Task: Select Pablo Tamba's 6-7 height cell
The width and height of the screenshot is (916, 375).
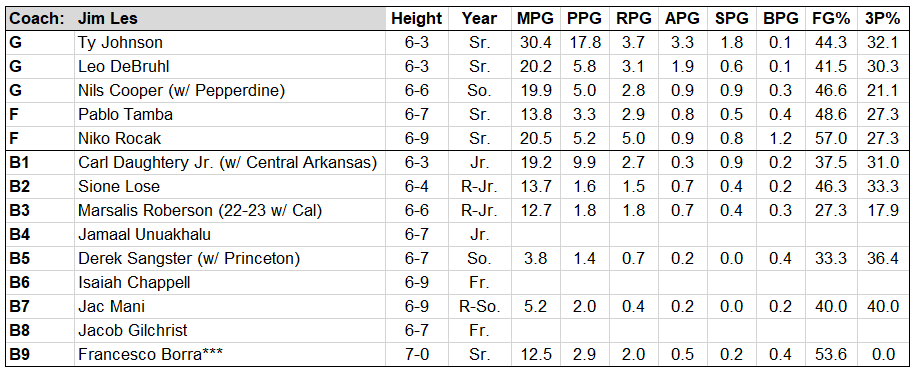Action: [417, 114]
